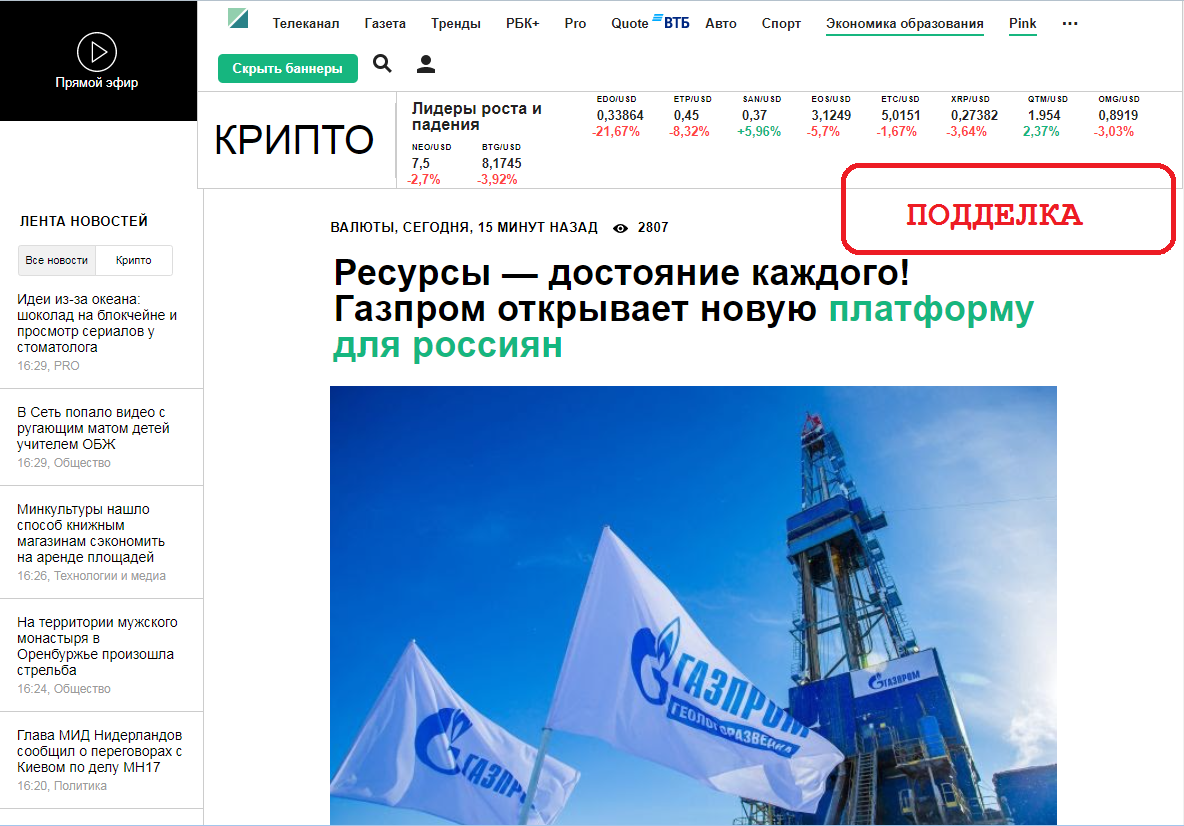
Task: Open Лидеры роста и падения link
Action: click(476, 116)
